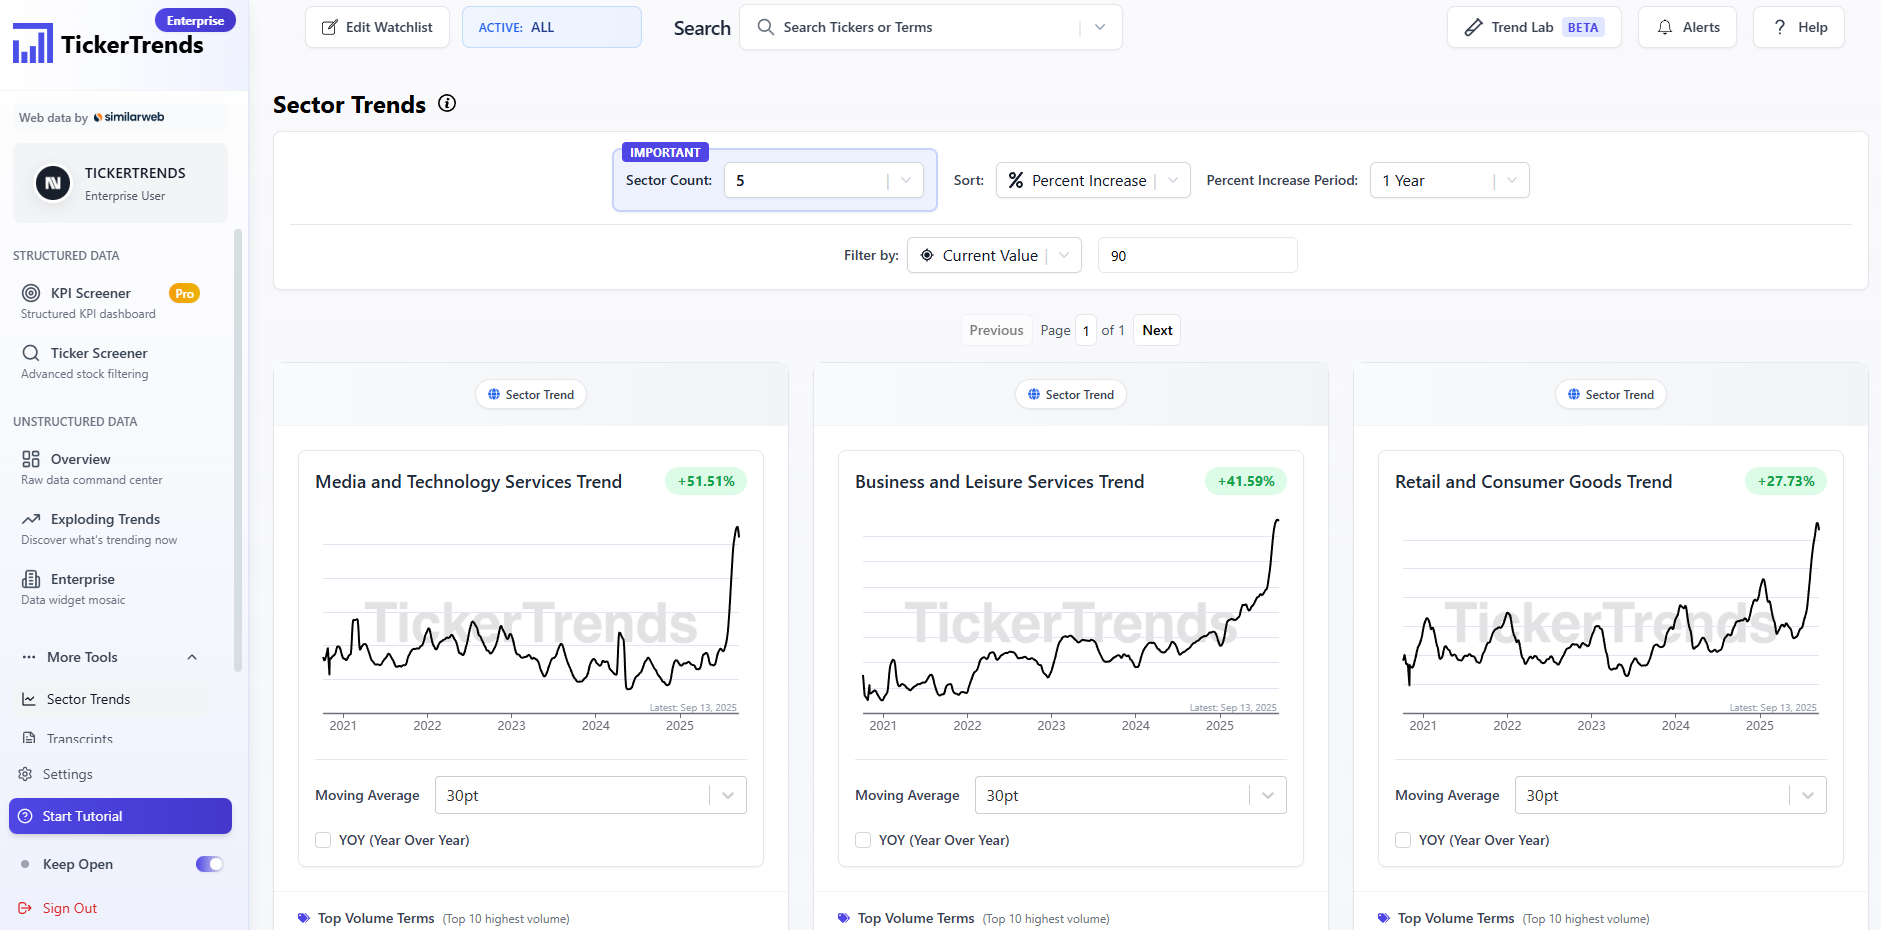Click the Filter by value input field
The height and width of the screenshot is (930, 1881).
pyautogui.click(x=1197, y=255)
